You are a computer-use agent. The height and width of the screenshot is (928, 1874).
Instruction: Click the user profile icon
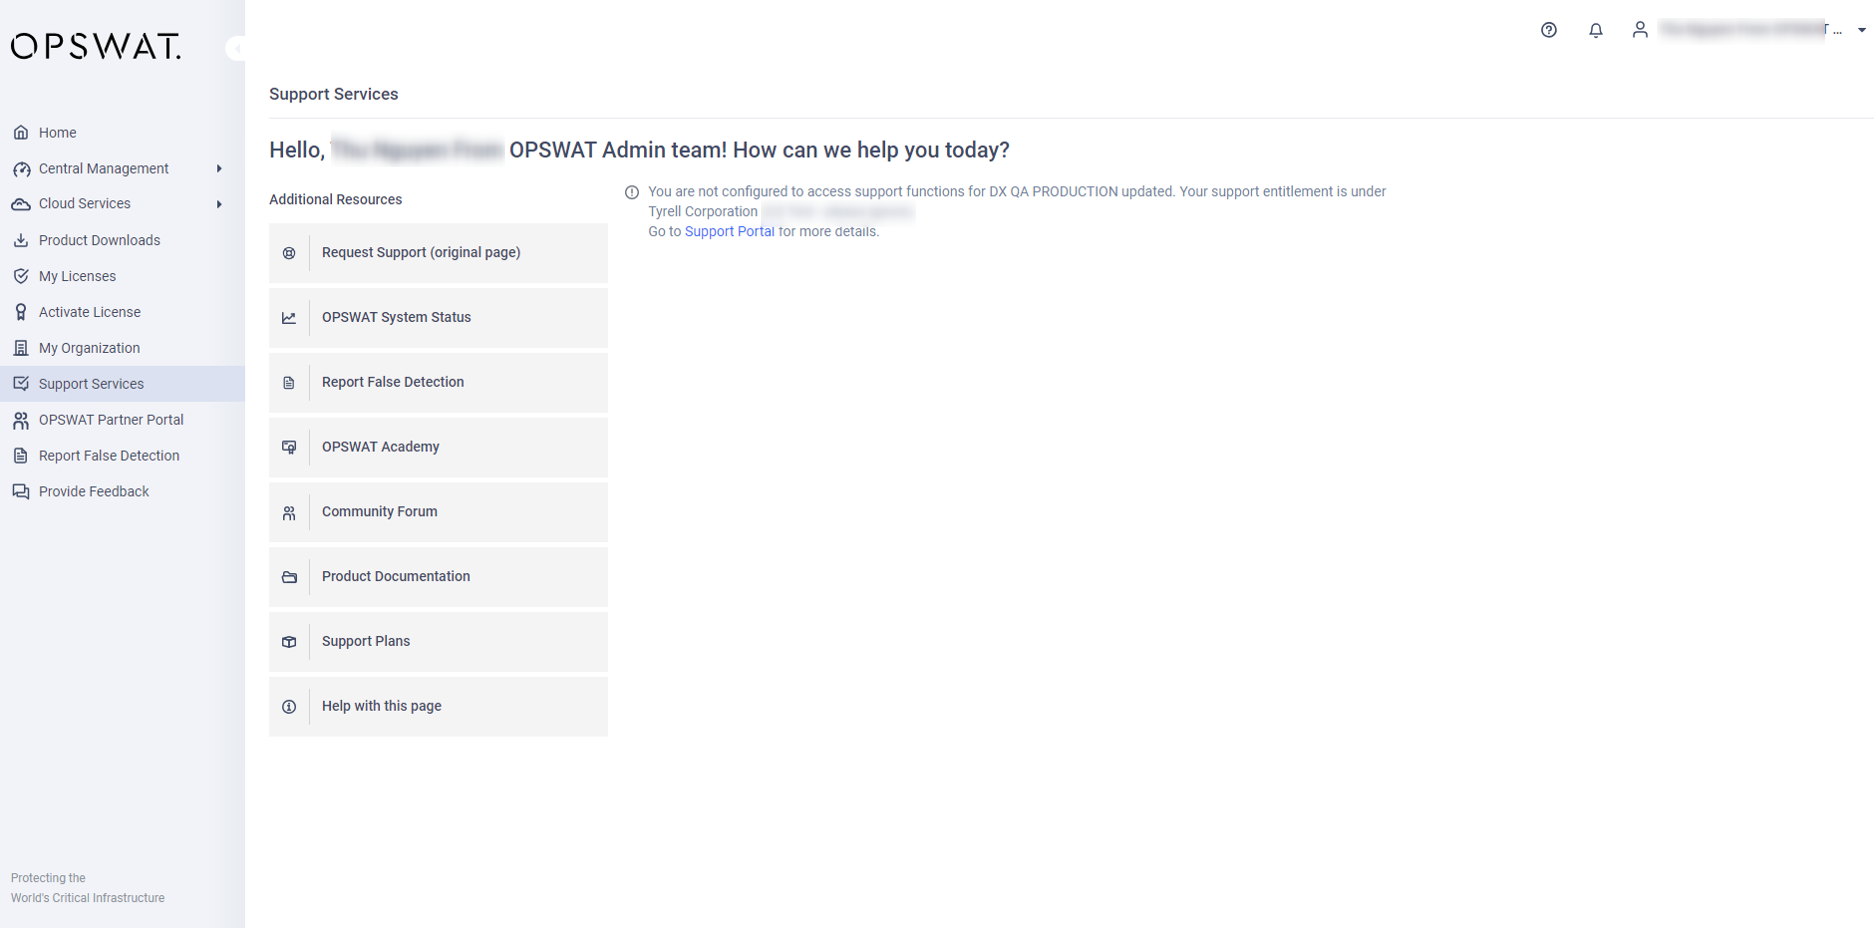click(1640, 30)
